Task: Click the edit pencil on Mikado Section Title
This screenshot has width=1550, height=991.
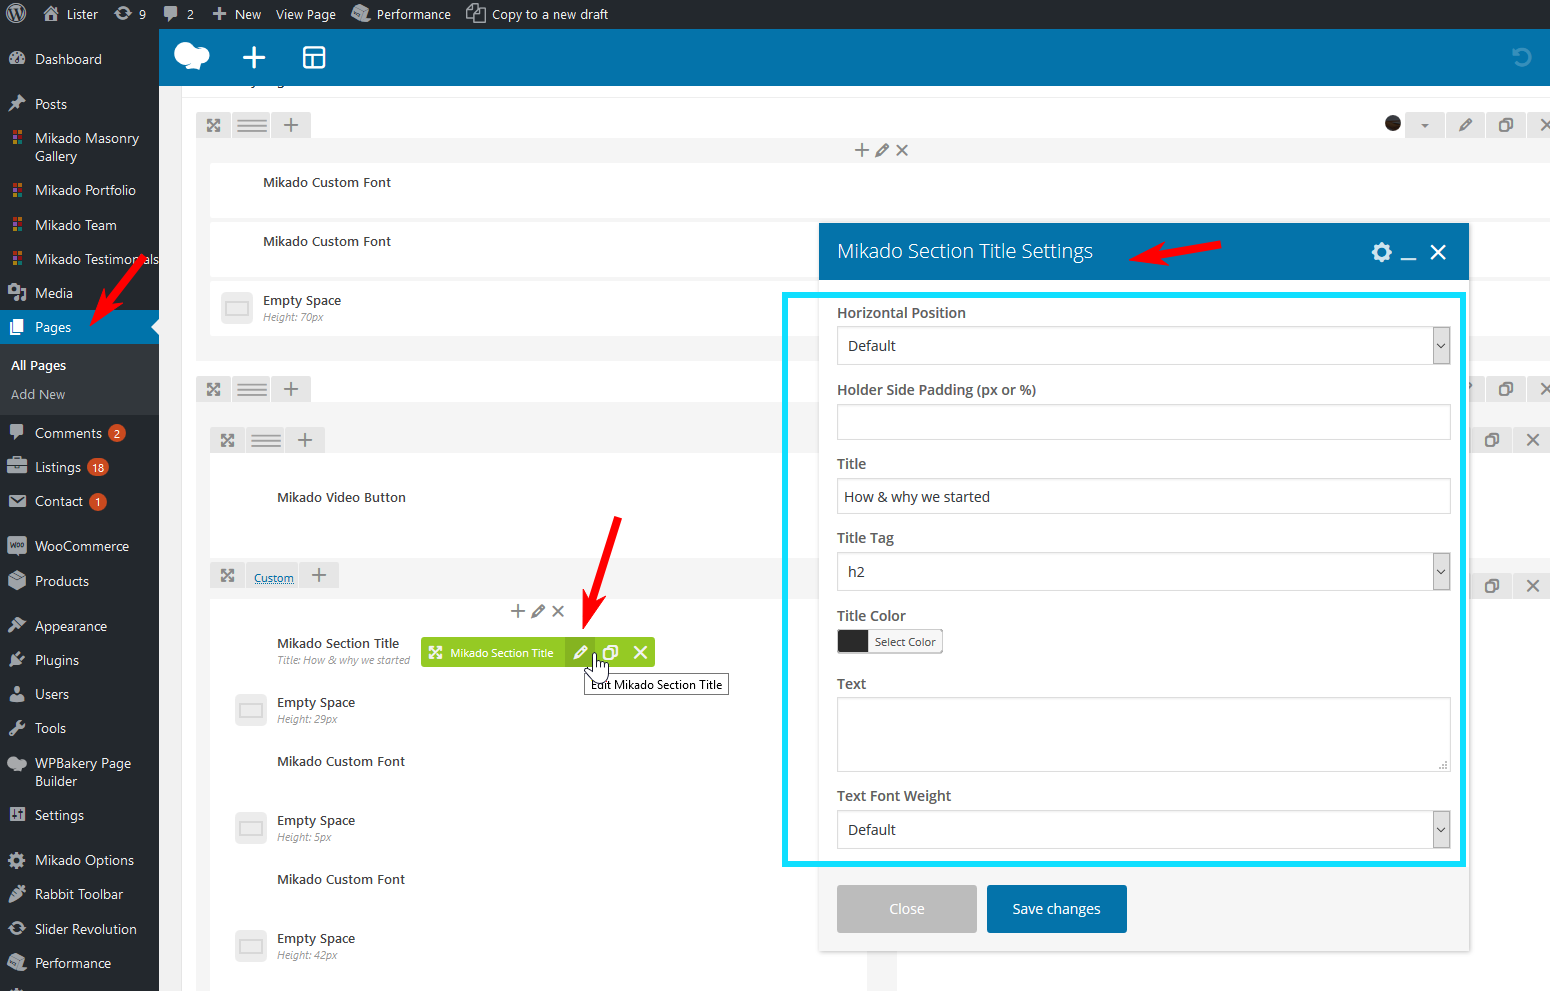Action: click(x=580, y=652)
